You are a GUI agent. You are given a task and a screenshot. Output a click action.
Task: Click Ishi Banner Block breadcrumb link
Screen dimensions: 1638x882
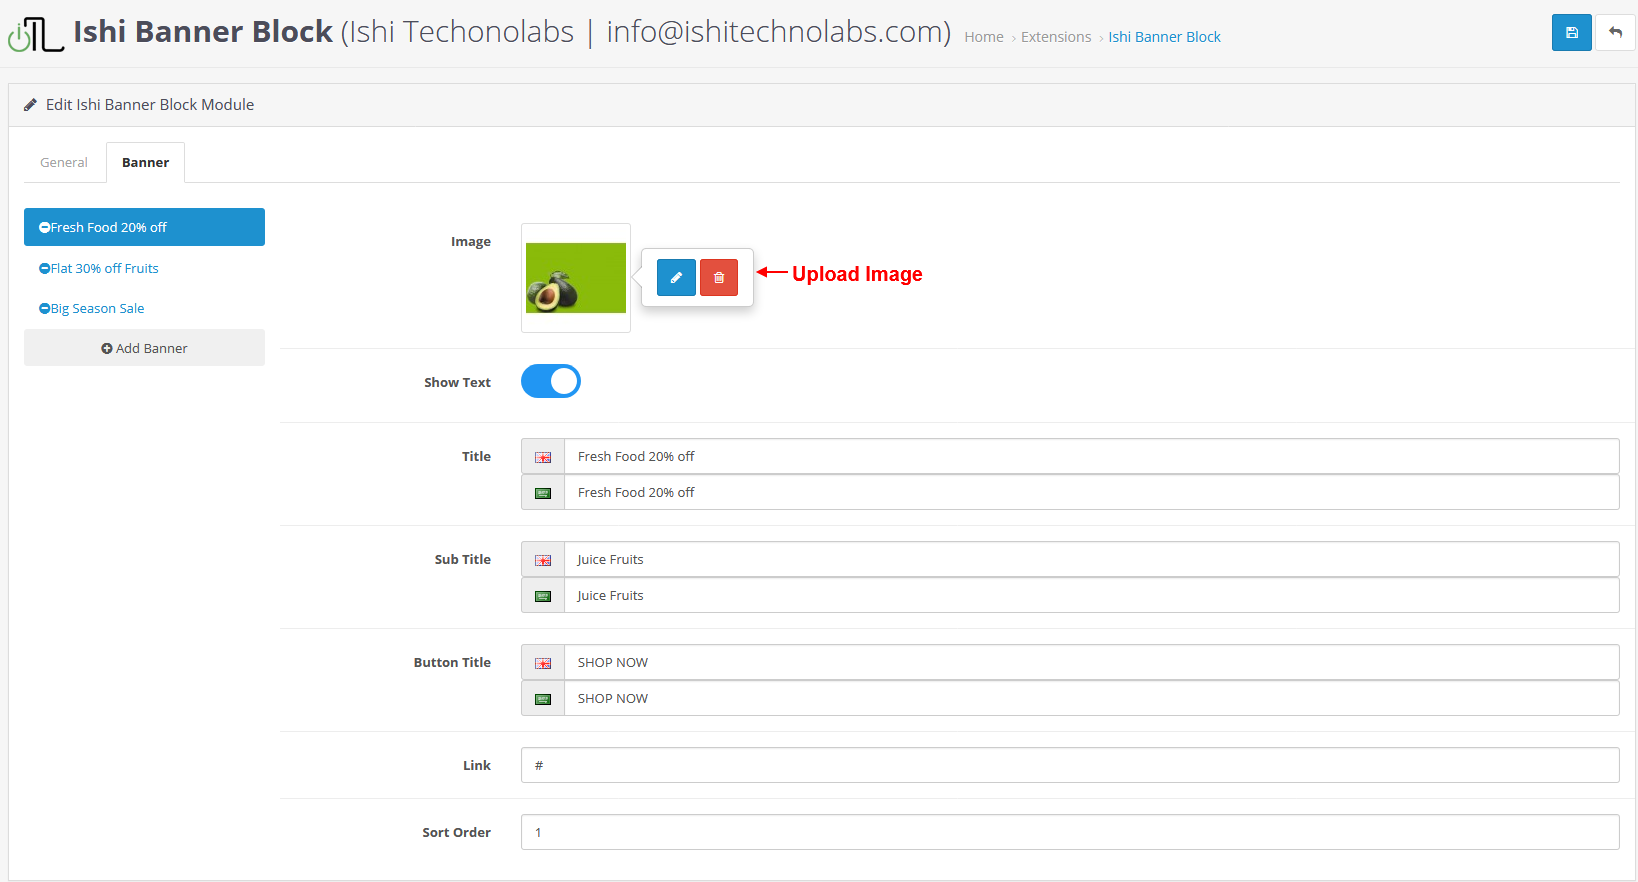tap(1164, 37)
